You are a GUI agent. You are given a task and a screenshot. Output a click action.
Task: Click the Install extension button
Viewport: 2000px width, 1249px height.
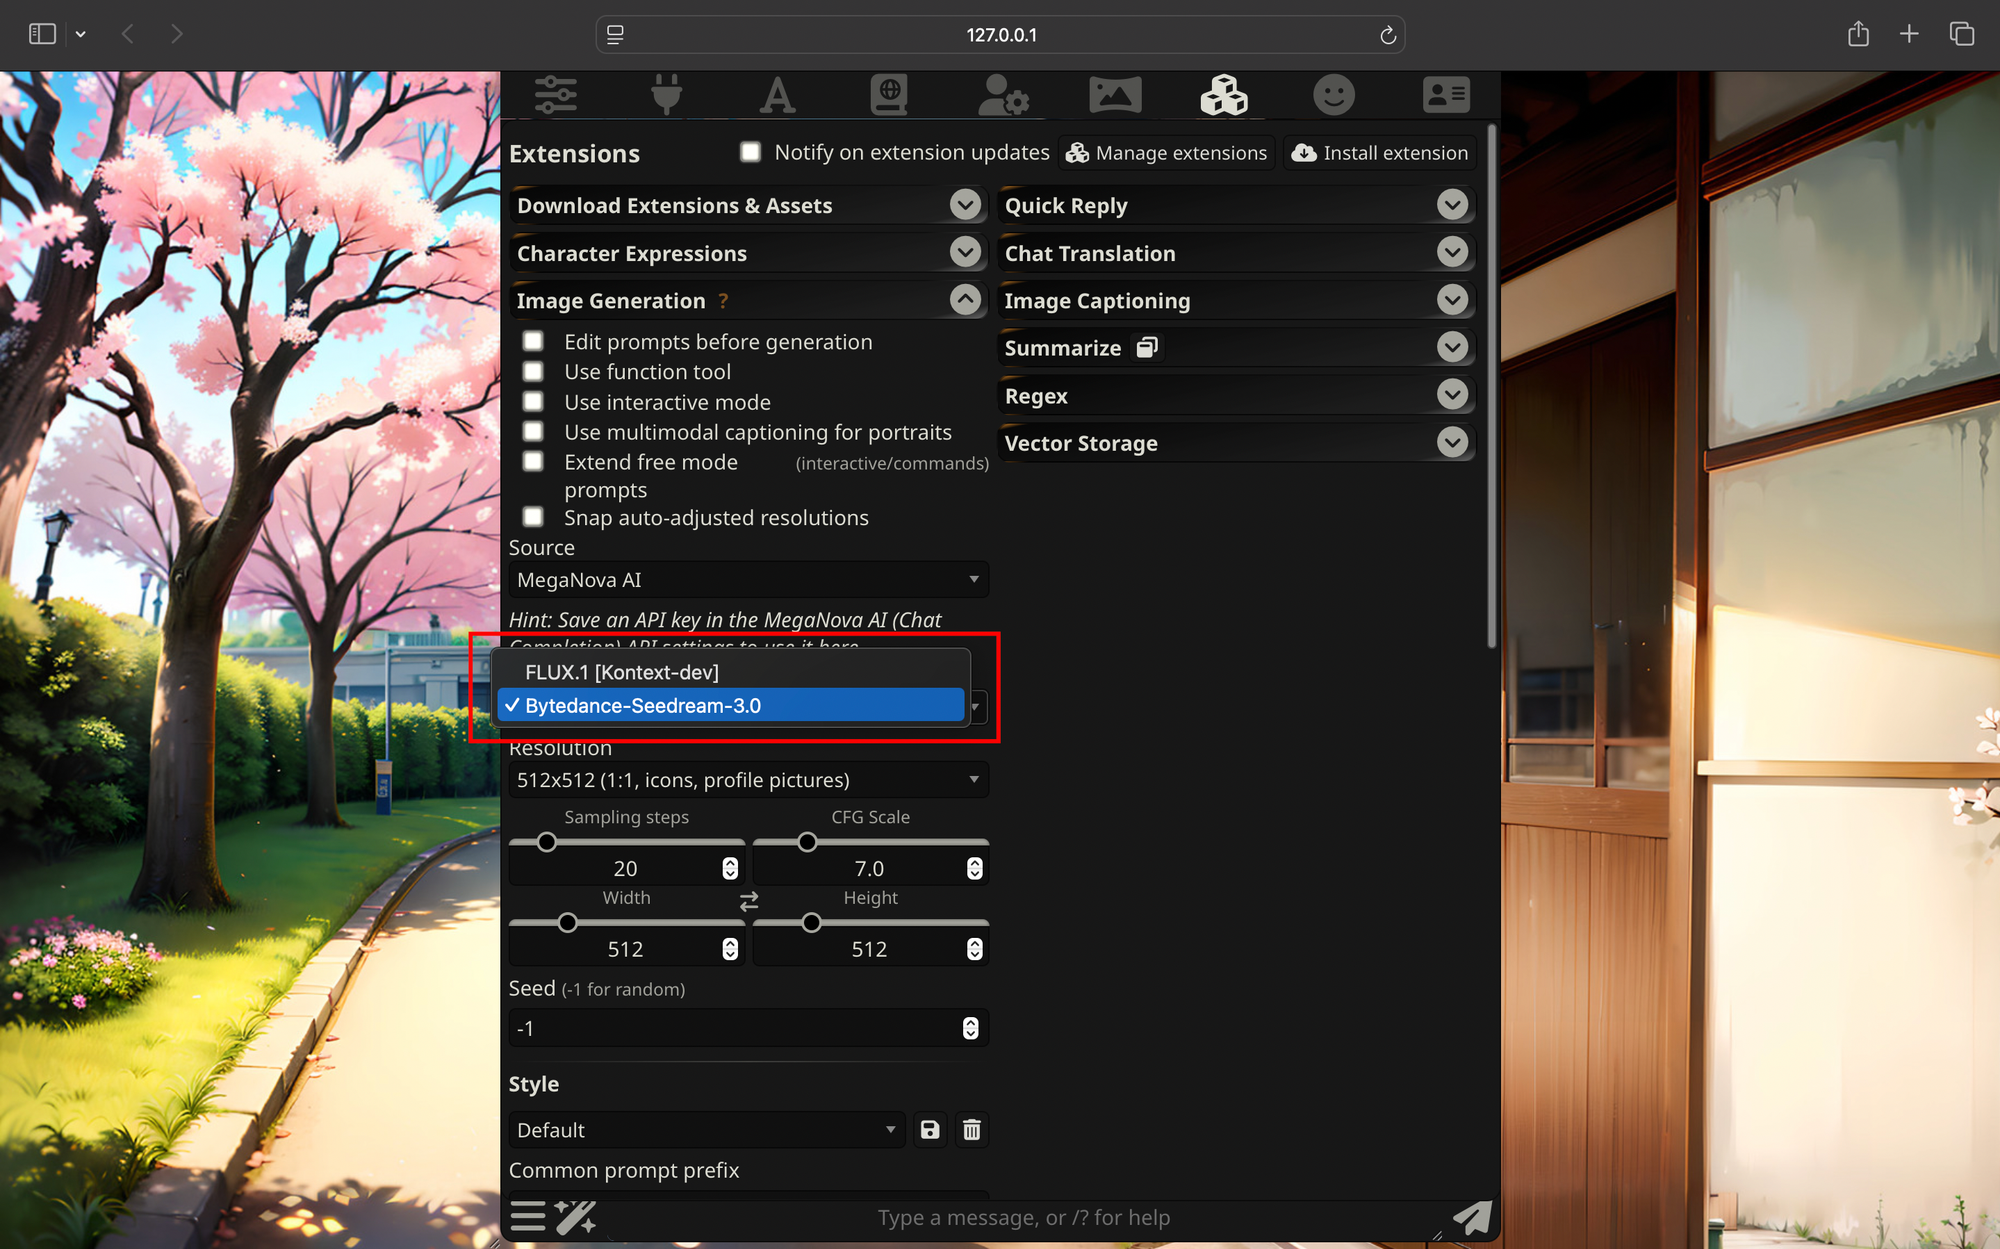tap(1380, 153)
